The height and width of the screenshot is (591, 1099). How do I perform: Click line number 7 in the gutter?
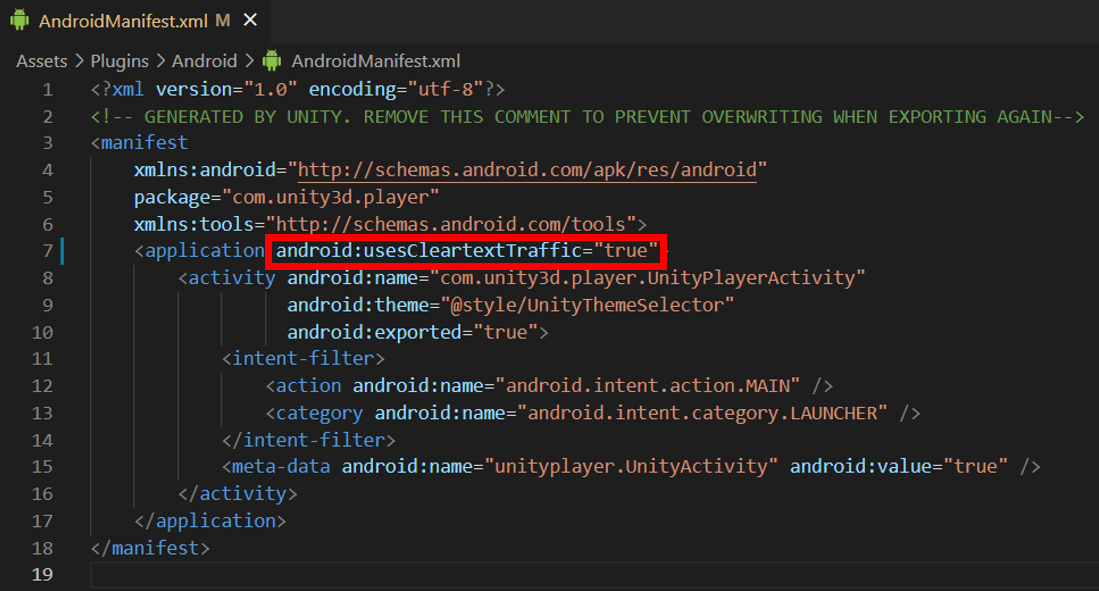click(x=47, y=251)
